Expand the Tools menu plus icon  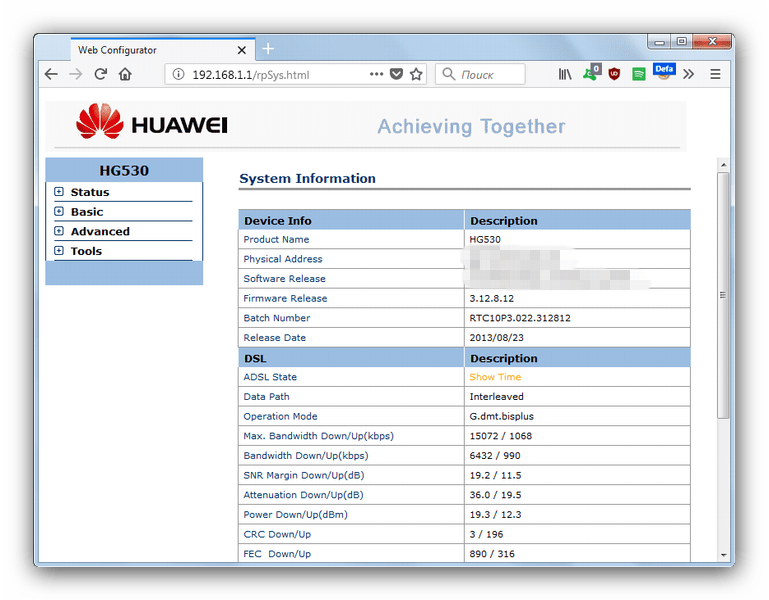[x=59, y=251]
